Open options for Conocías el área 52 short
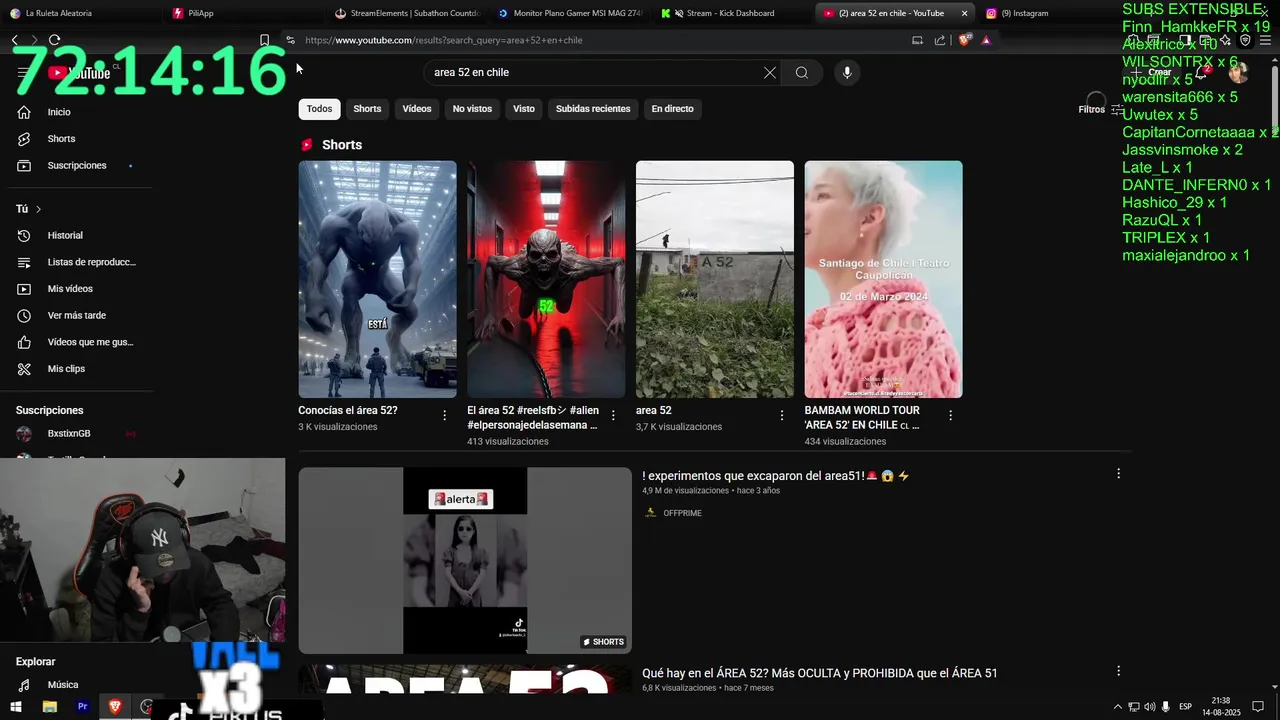 click(x=445, y=415)
